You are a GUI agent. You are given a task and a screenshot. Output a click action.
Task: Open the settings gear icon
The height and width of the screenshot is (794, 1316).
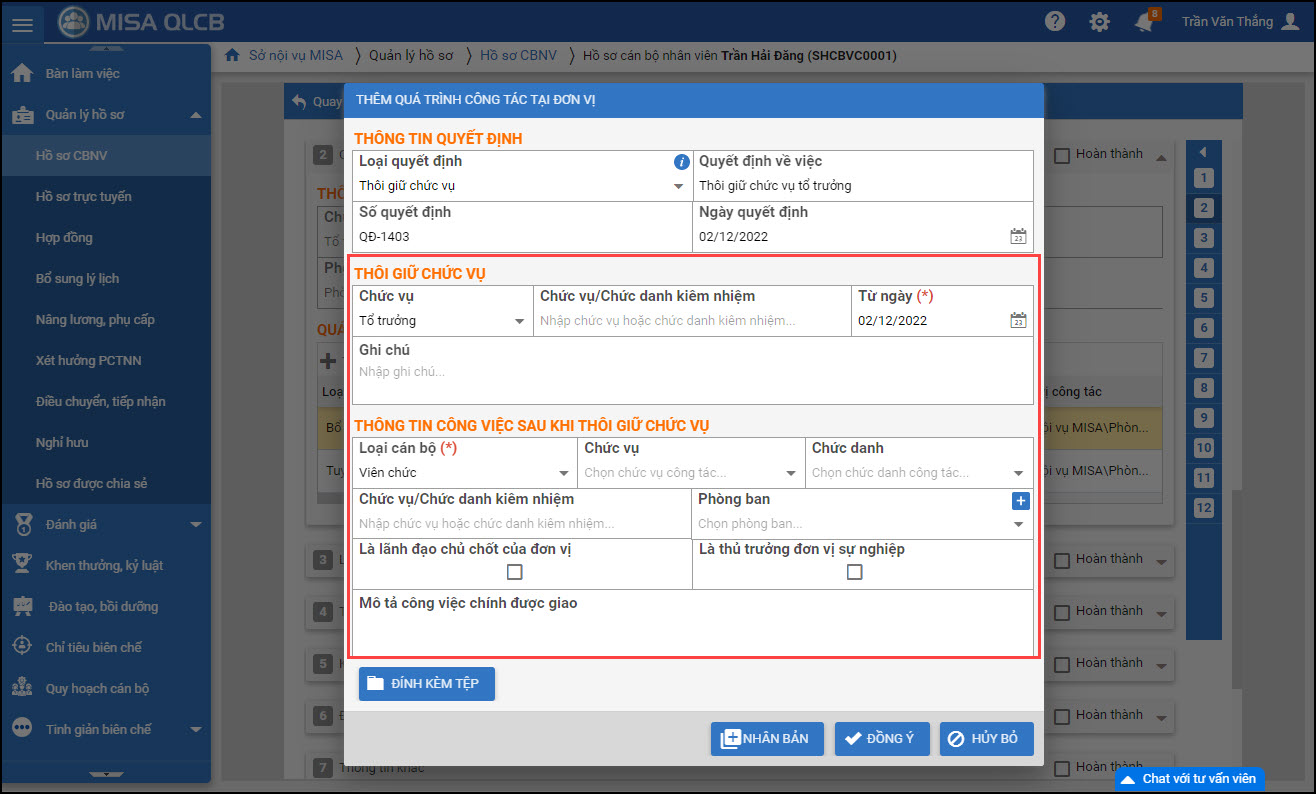(x=1099, y=21)
